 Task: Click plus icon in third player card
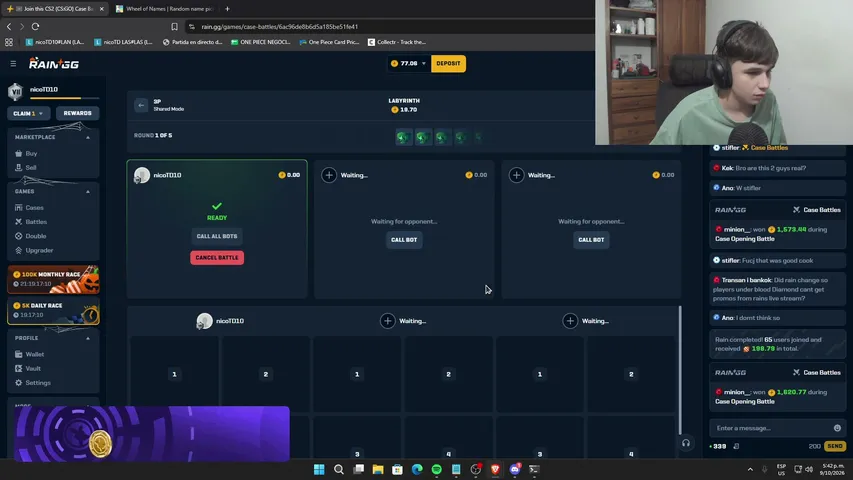point(516,175)
